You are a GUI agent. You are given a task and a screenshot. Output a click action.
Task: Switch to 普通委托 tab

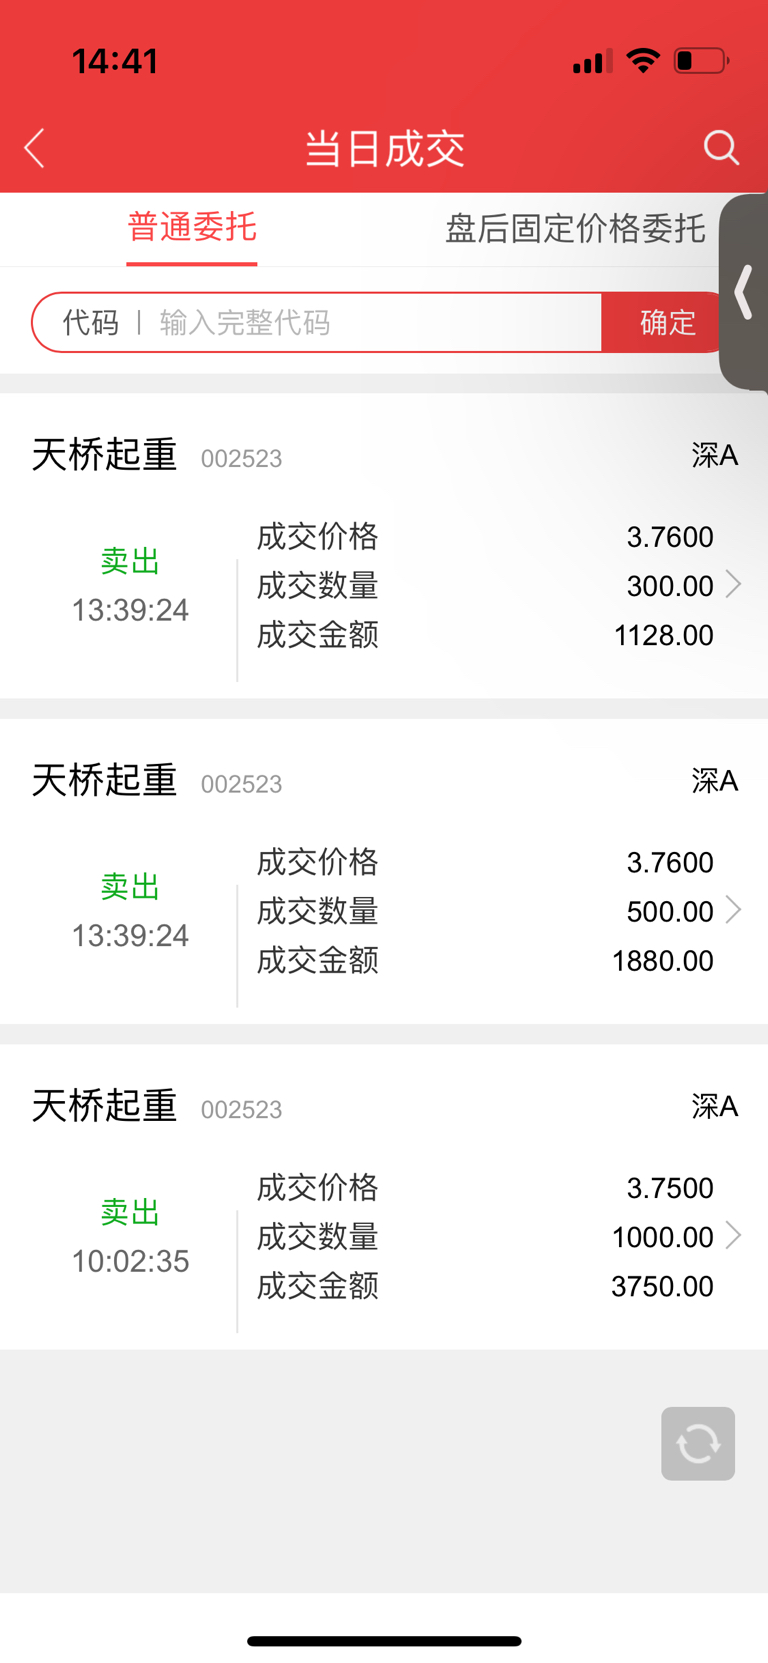tap(192, 227)
